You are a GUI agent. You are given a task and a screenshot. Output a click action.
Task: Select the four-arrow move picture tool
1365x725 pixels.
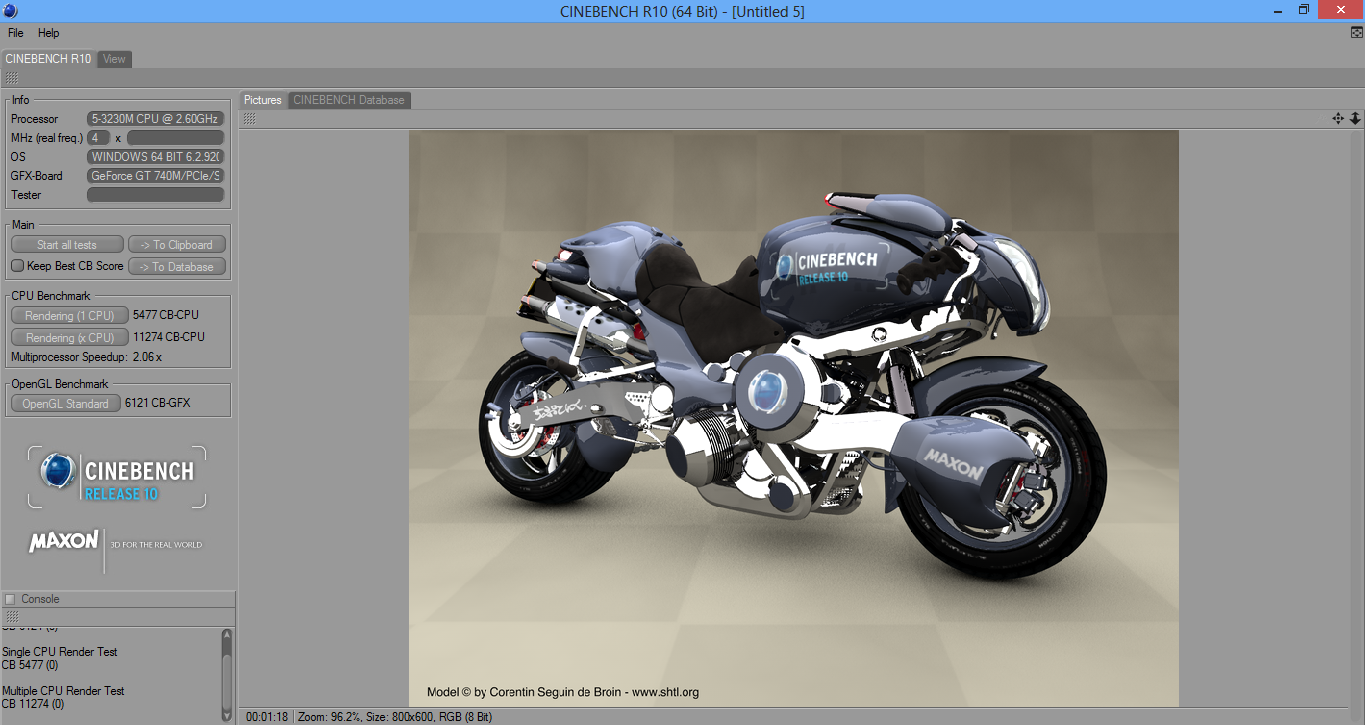point(1338,118)
